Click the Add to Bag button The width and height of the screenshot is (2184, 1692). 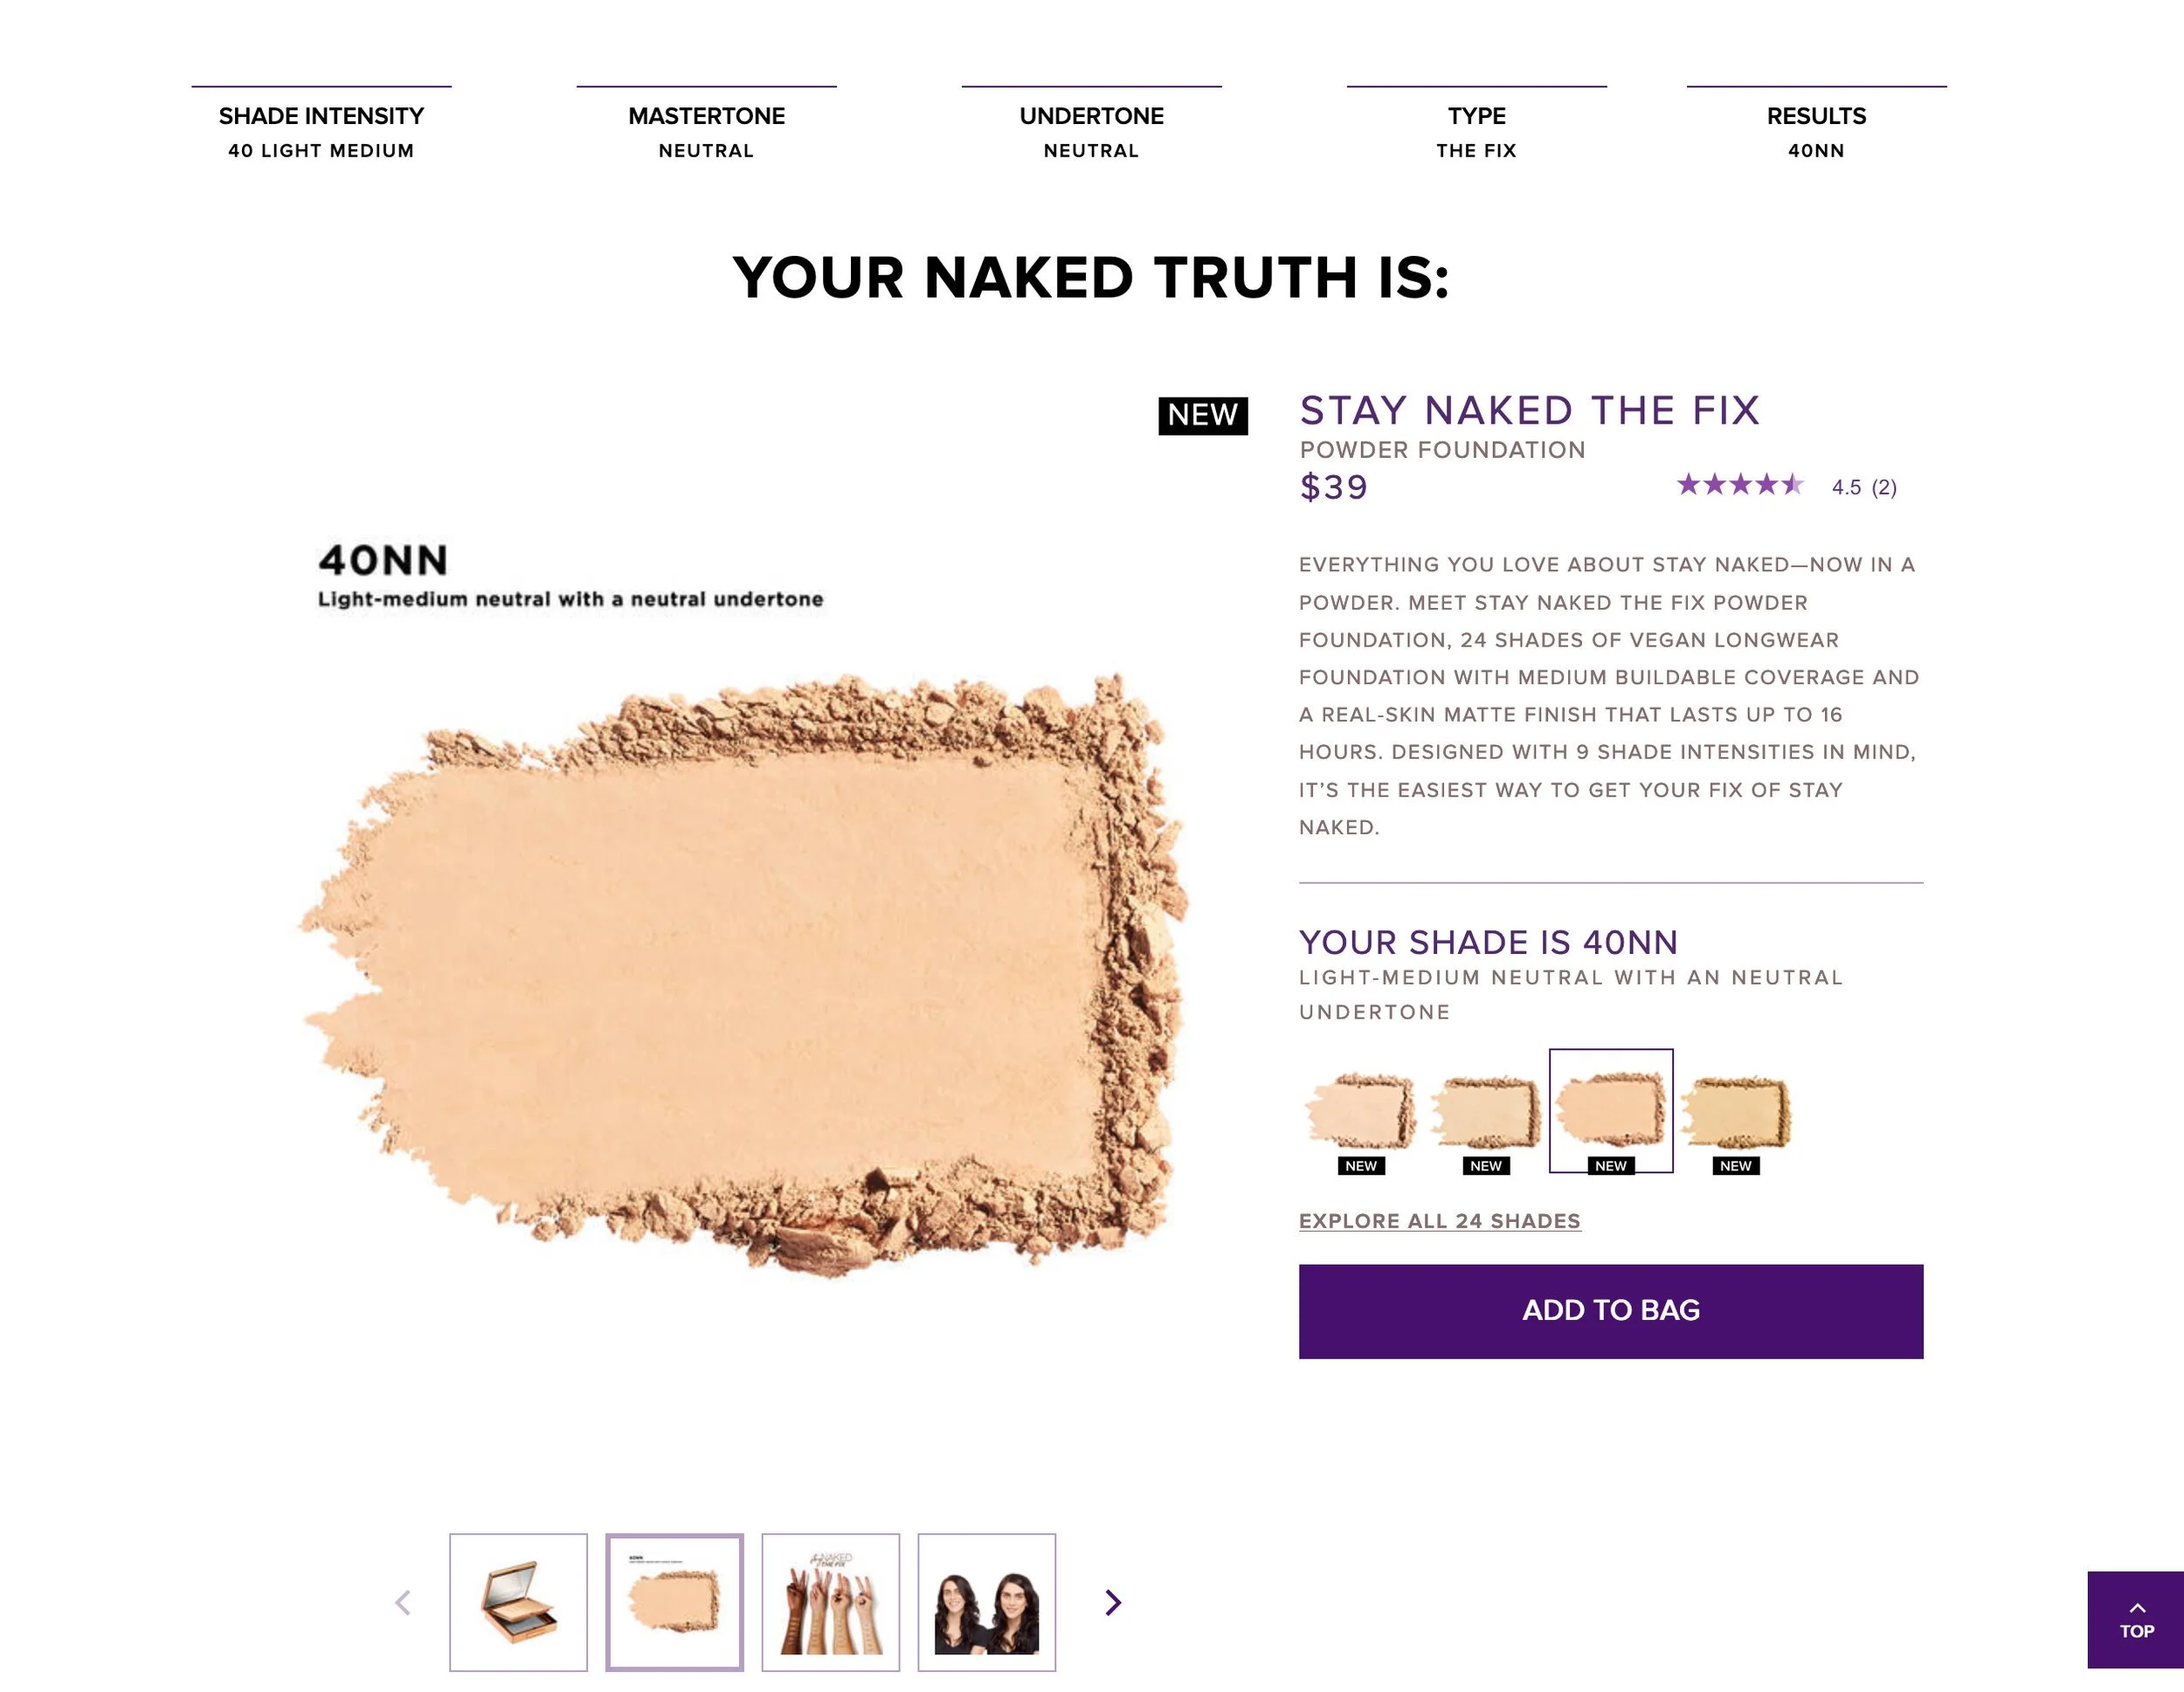click(1611, 1311)
